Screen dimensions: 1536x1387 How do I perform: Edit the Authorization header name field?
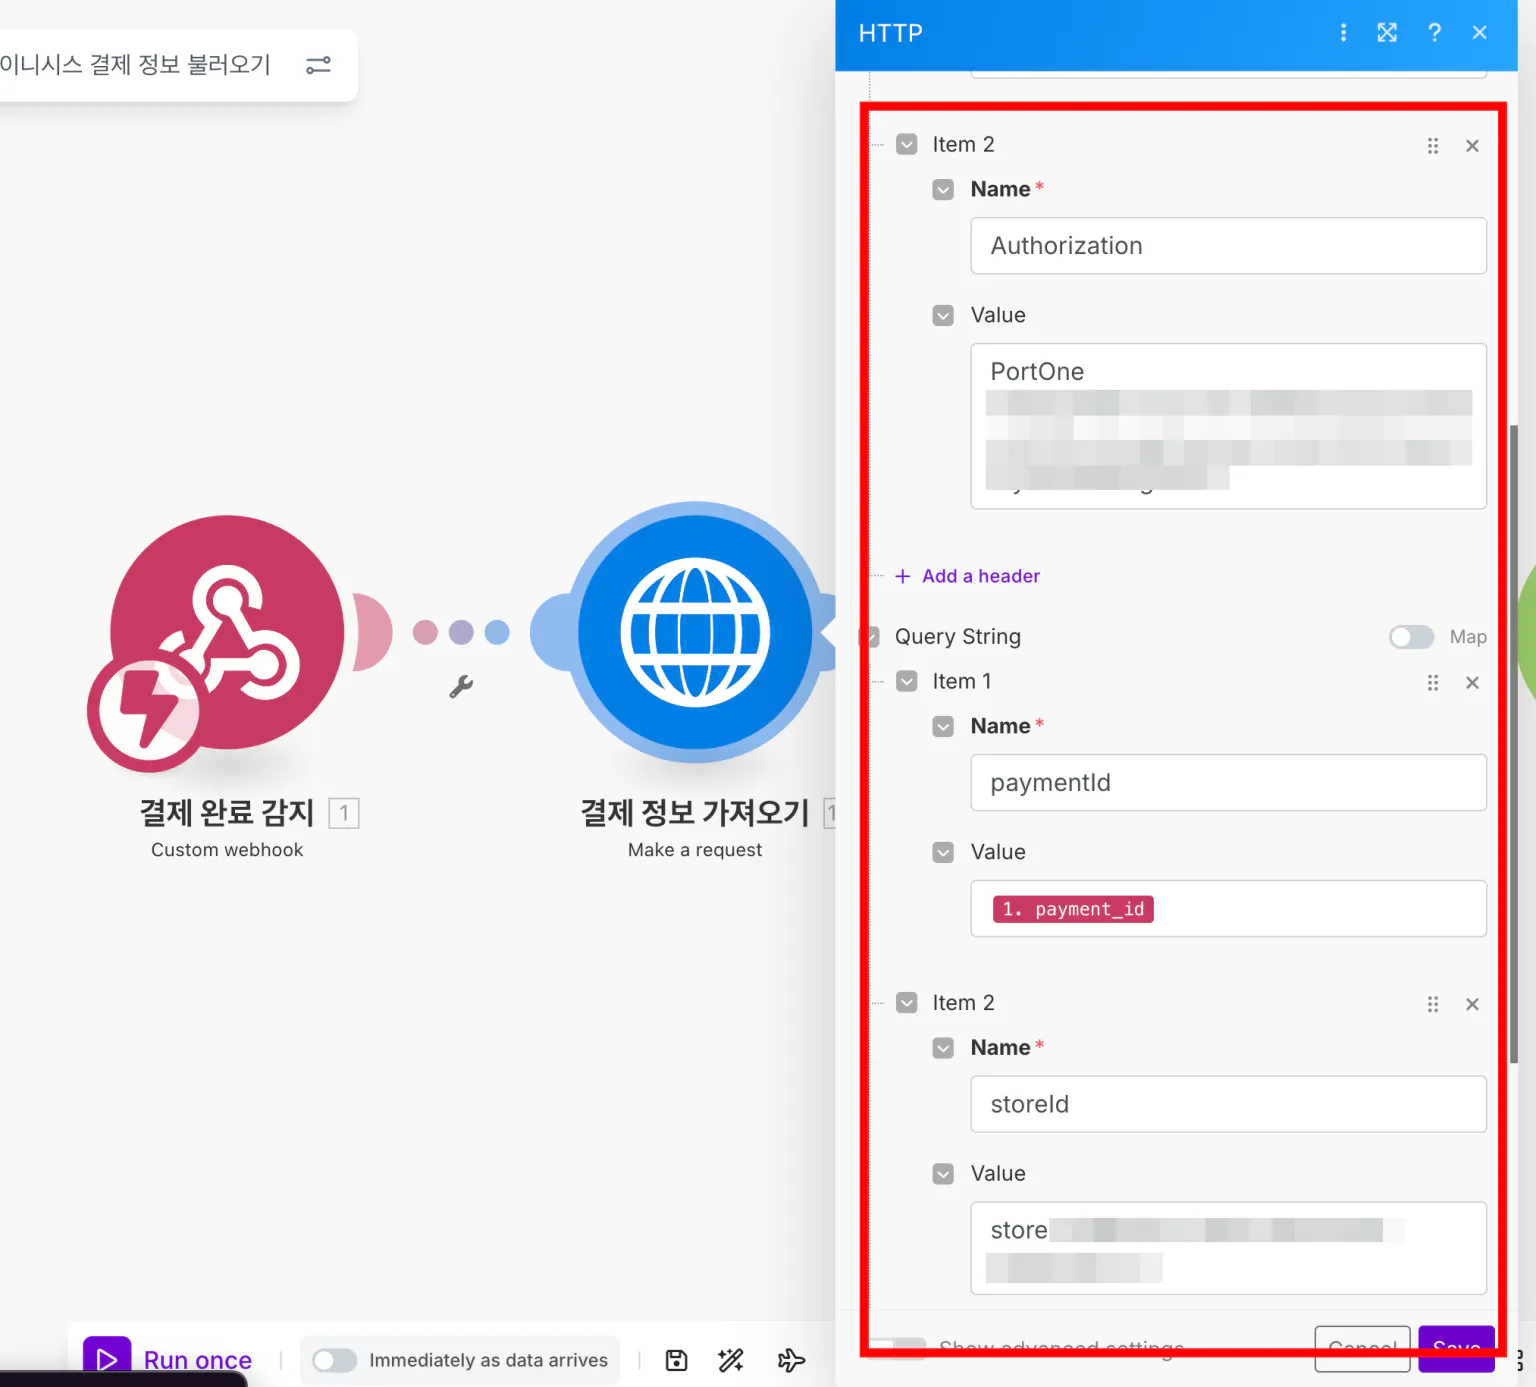1228,246
